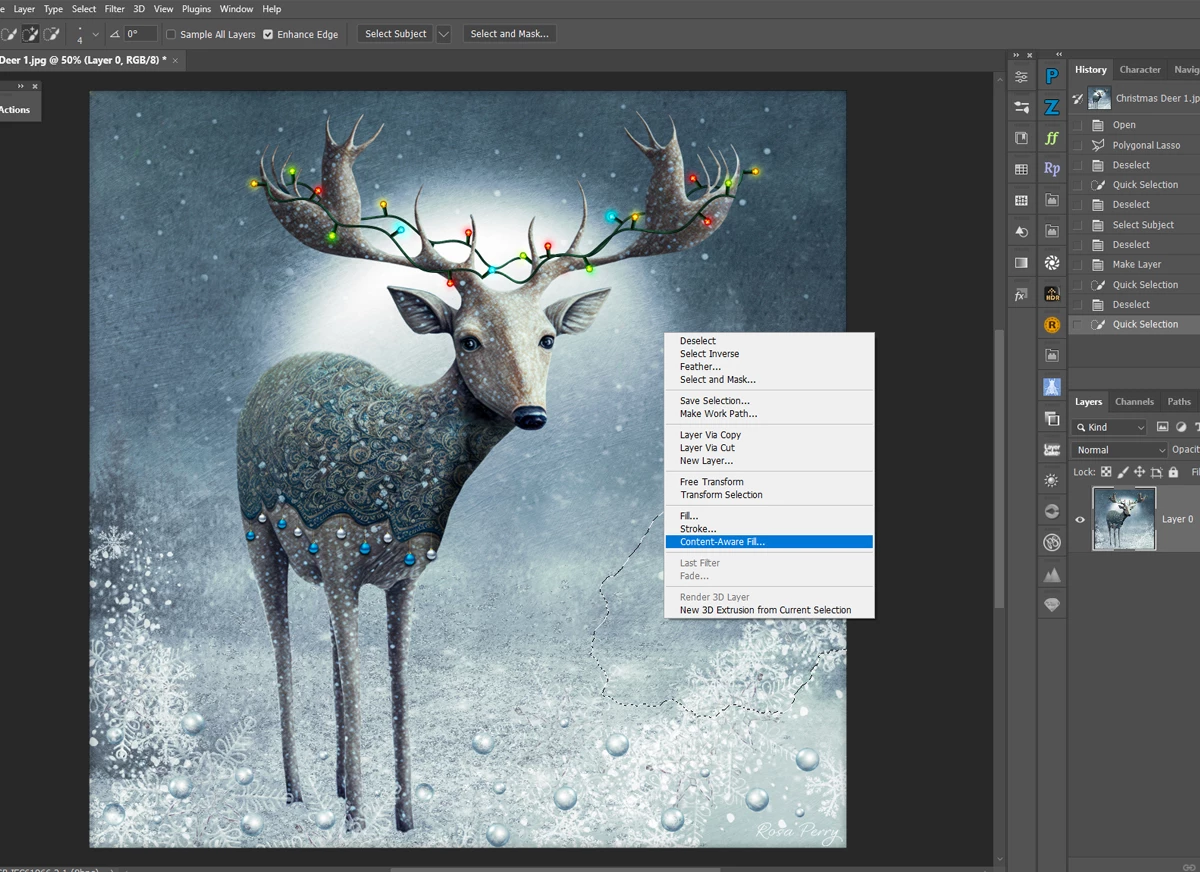Open the blue fly plugin icon

(1052, 387)
